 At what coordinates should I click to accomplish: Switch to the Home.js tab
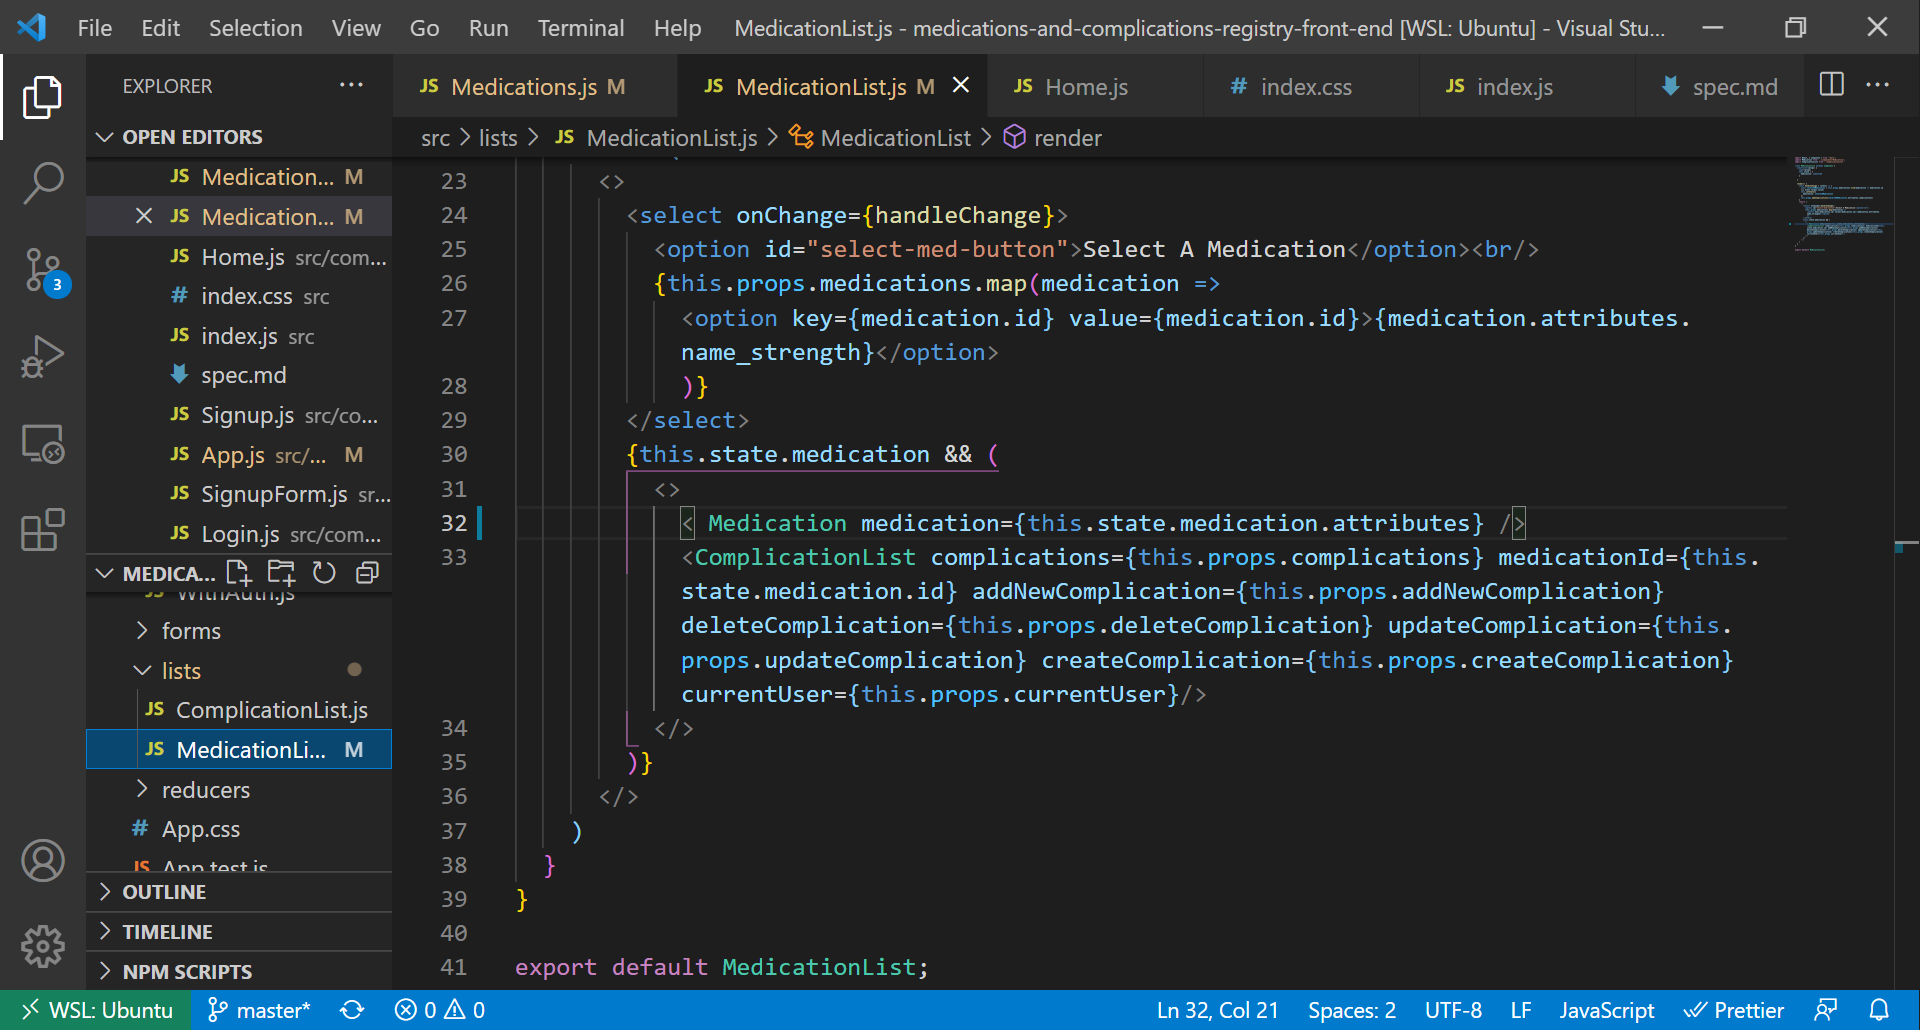point(1085,87)
